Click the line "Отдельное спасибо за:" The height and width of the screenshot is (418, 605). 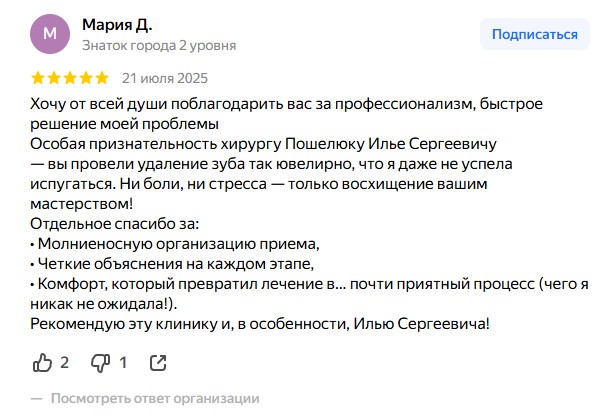(116, 222)
